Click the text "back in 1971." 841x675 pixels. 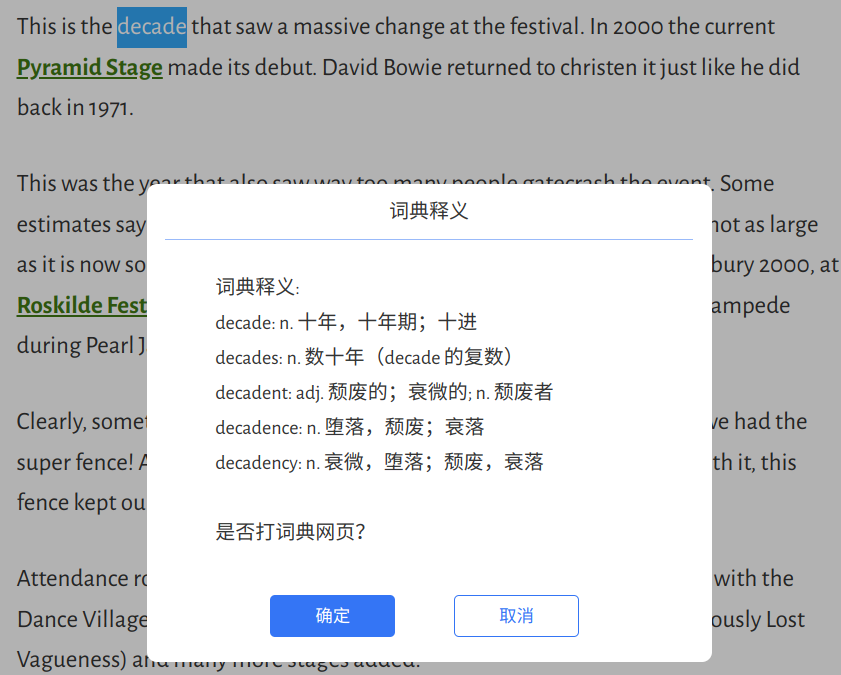(x=75, y=108)
